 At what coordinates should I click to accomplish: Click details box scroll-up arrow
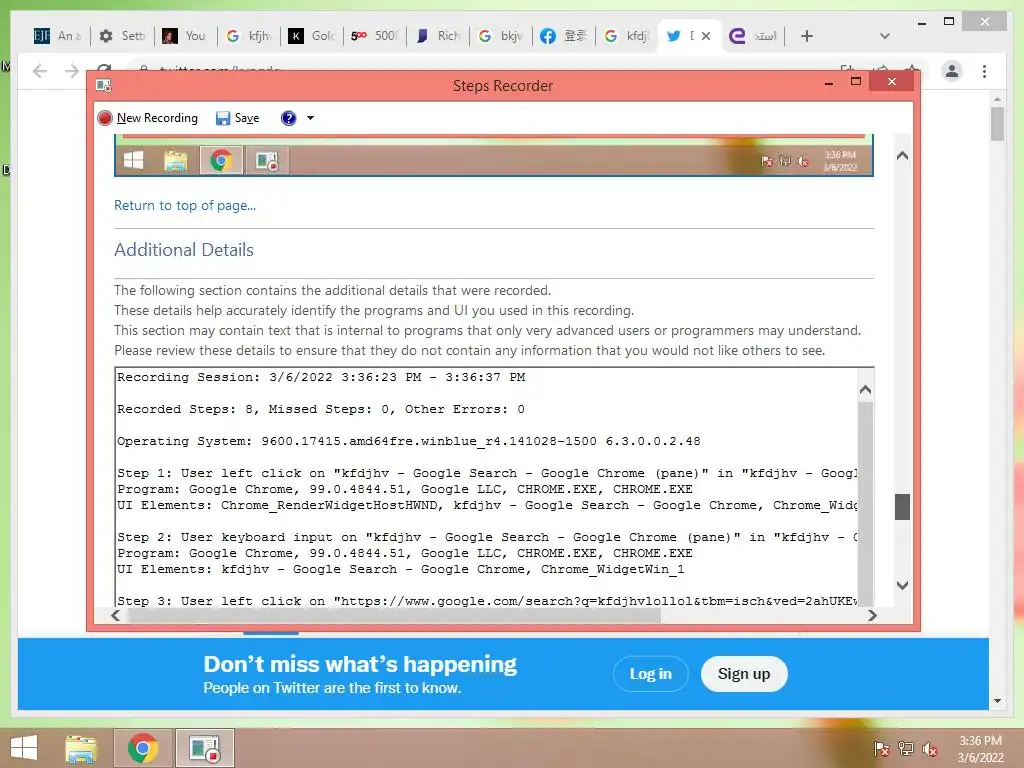(x=865, y=390)
